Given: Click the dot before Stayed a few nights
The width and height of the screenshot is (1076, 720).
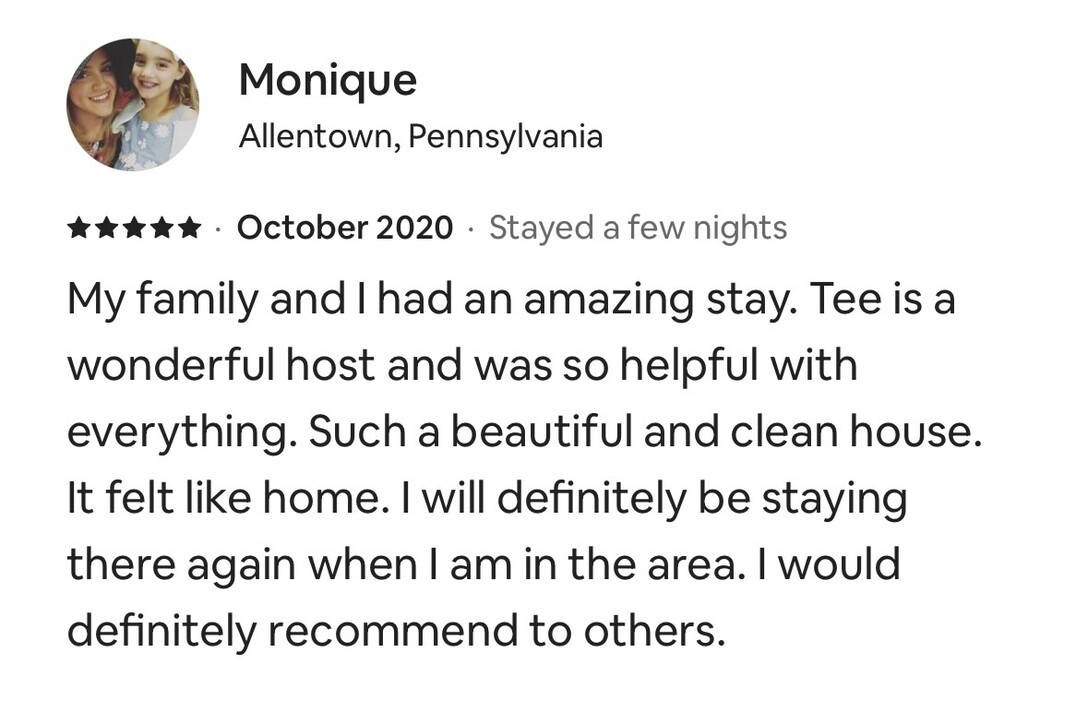Looking at the screenshot, I should 471,229.
